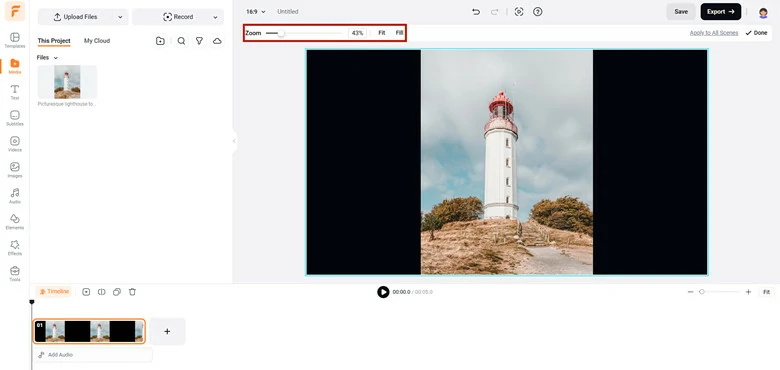Duplicate the selected scene
The height and width of the screenshot is (370, 780).
point(117,292)
